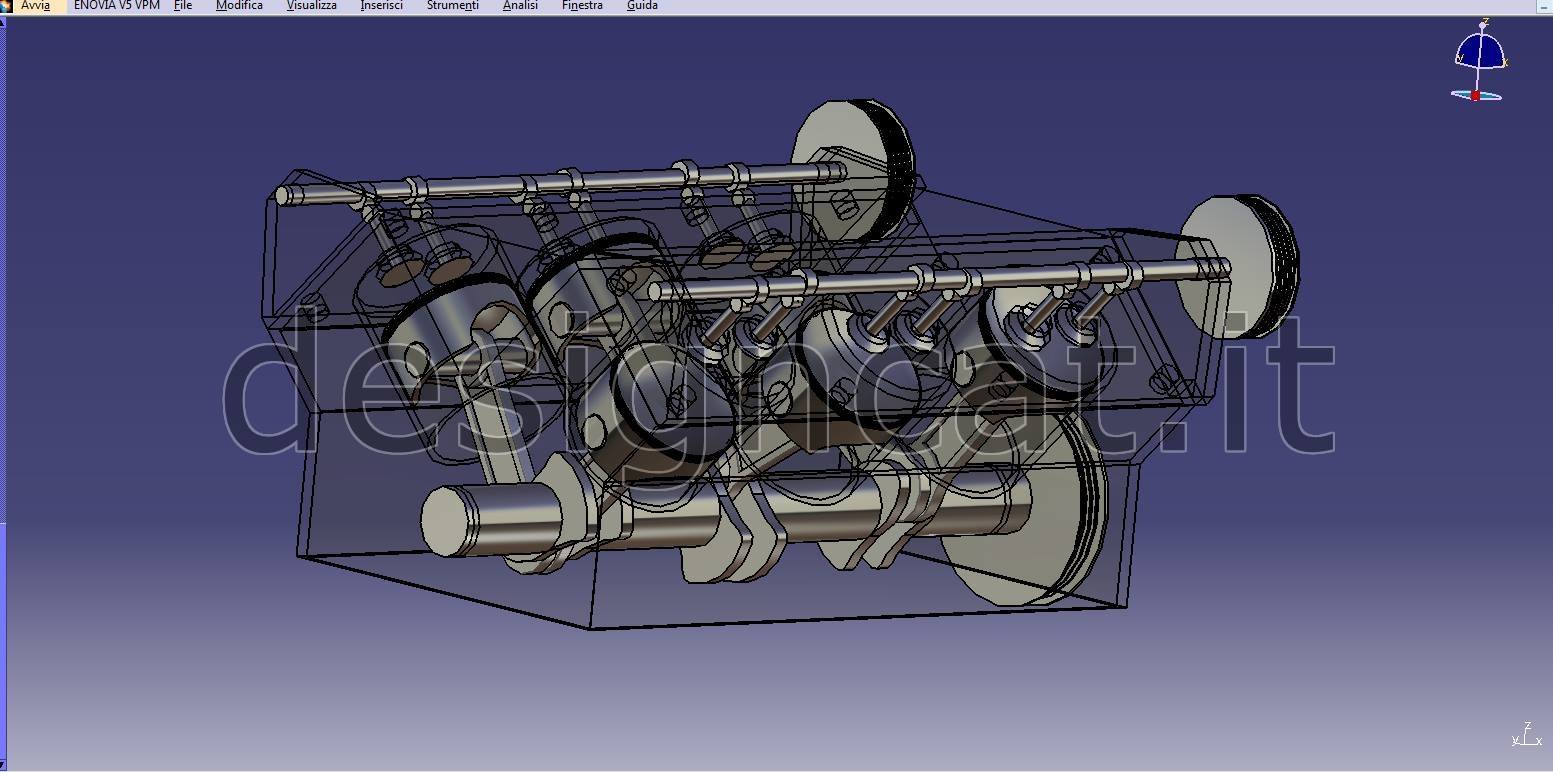This screenshot has width=1553, height=773.
Task: Open the Strumenti menu
Action: (x=452, y=6)
